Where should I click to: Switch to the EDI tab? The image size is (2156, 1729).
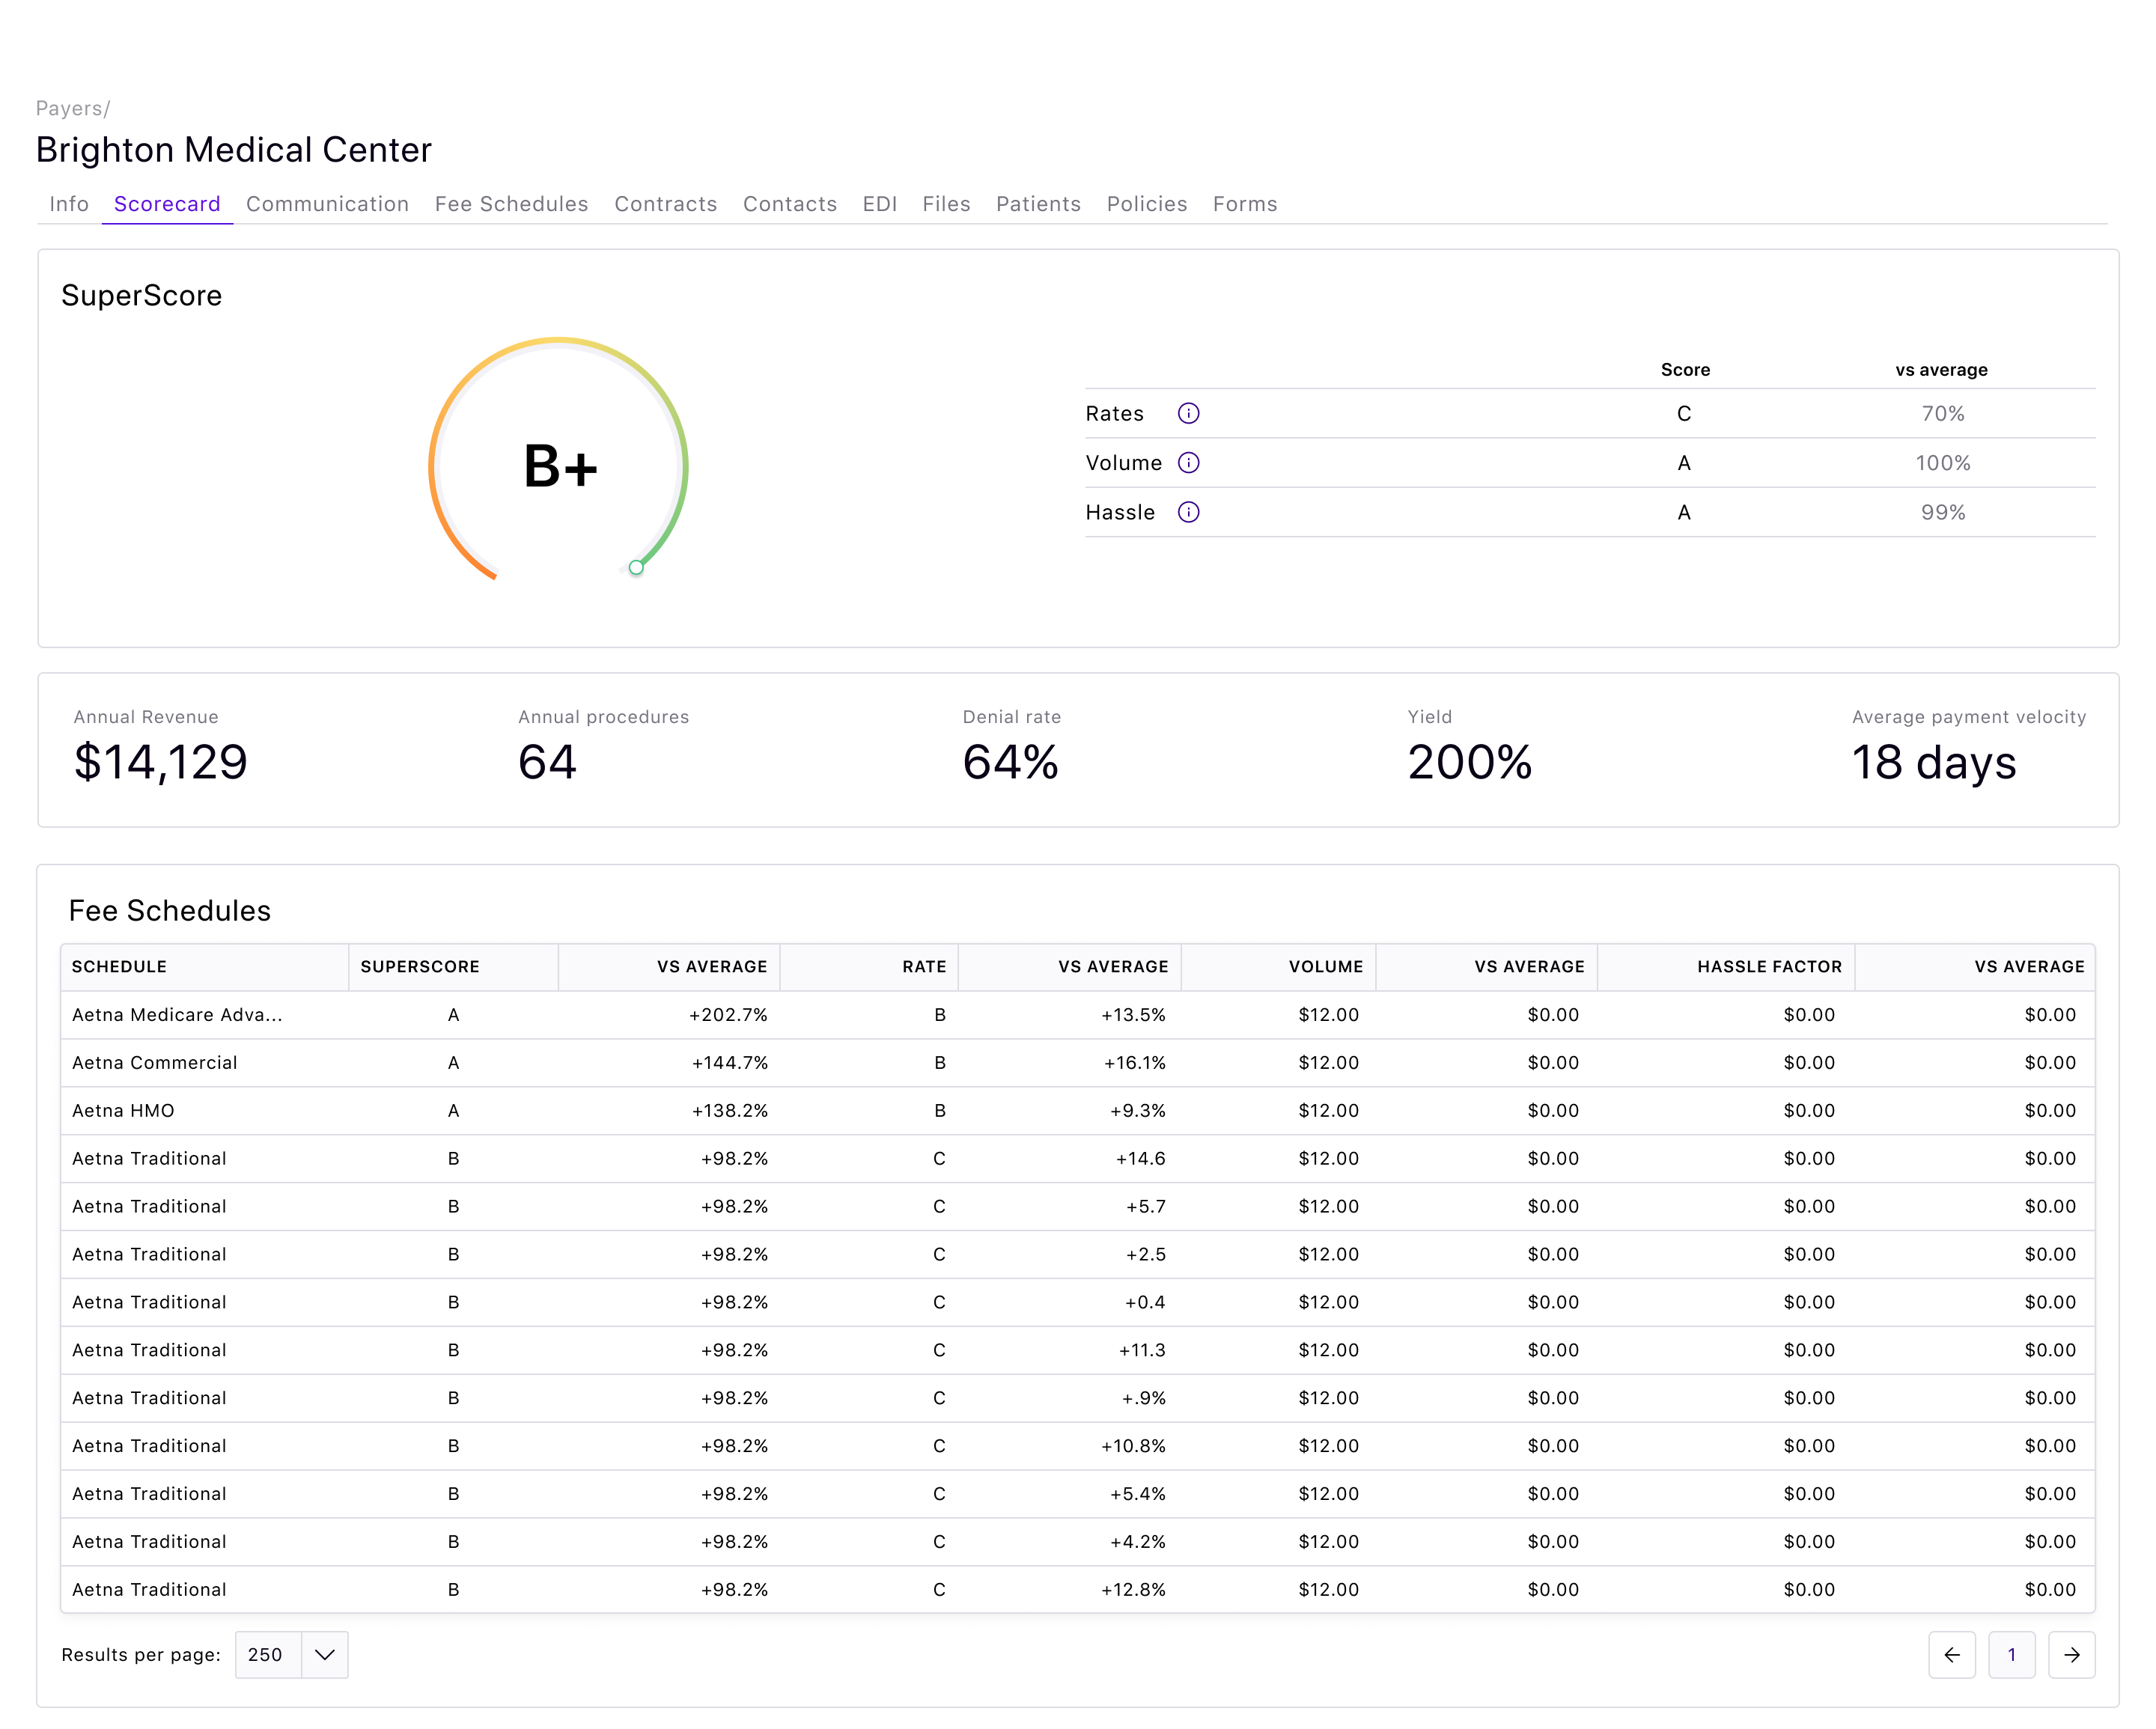879,204
